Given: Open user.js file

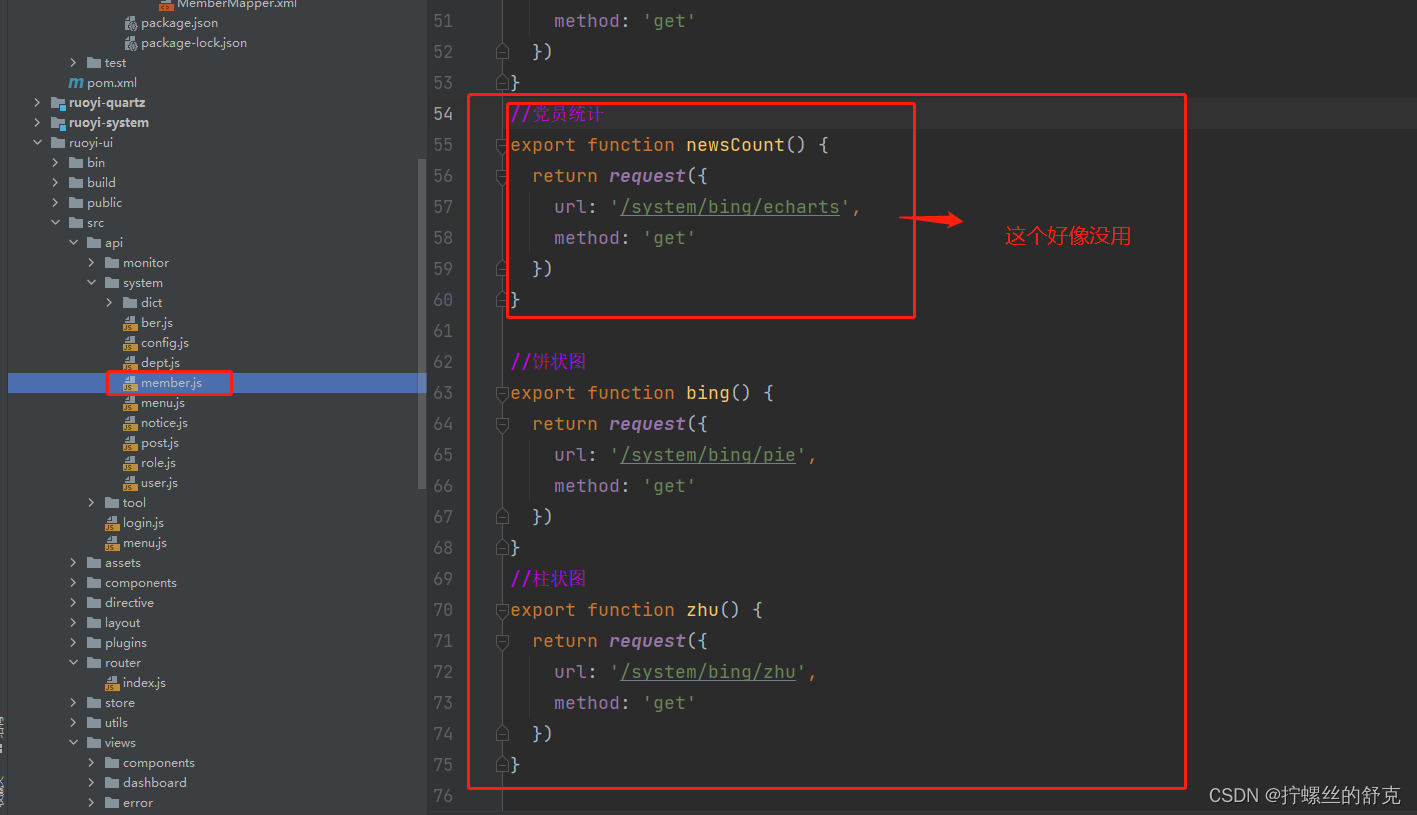Looking at the screenshot, I should 159,483.
